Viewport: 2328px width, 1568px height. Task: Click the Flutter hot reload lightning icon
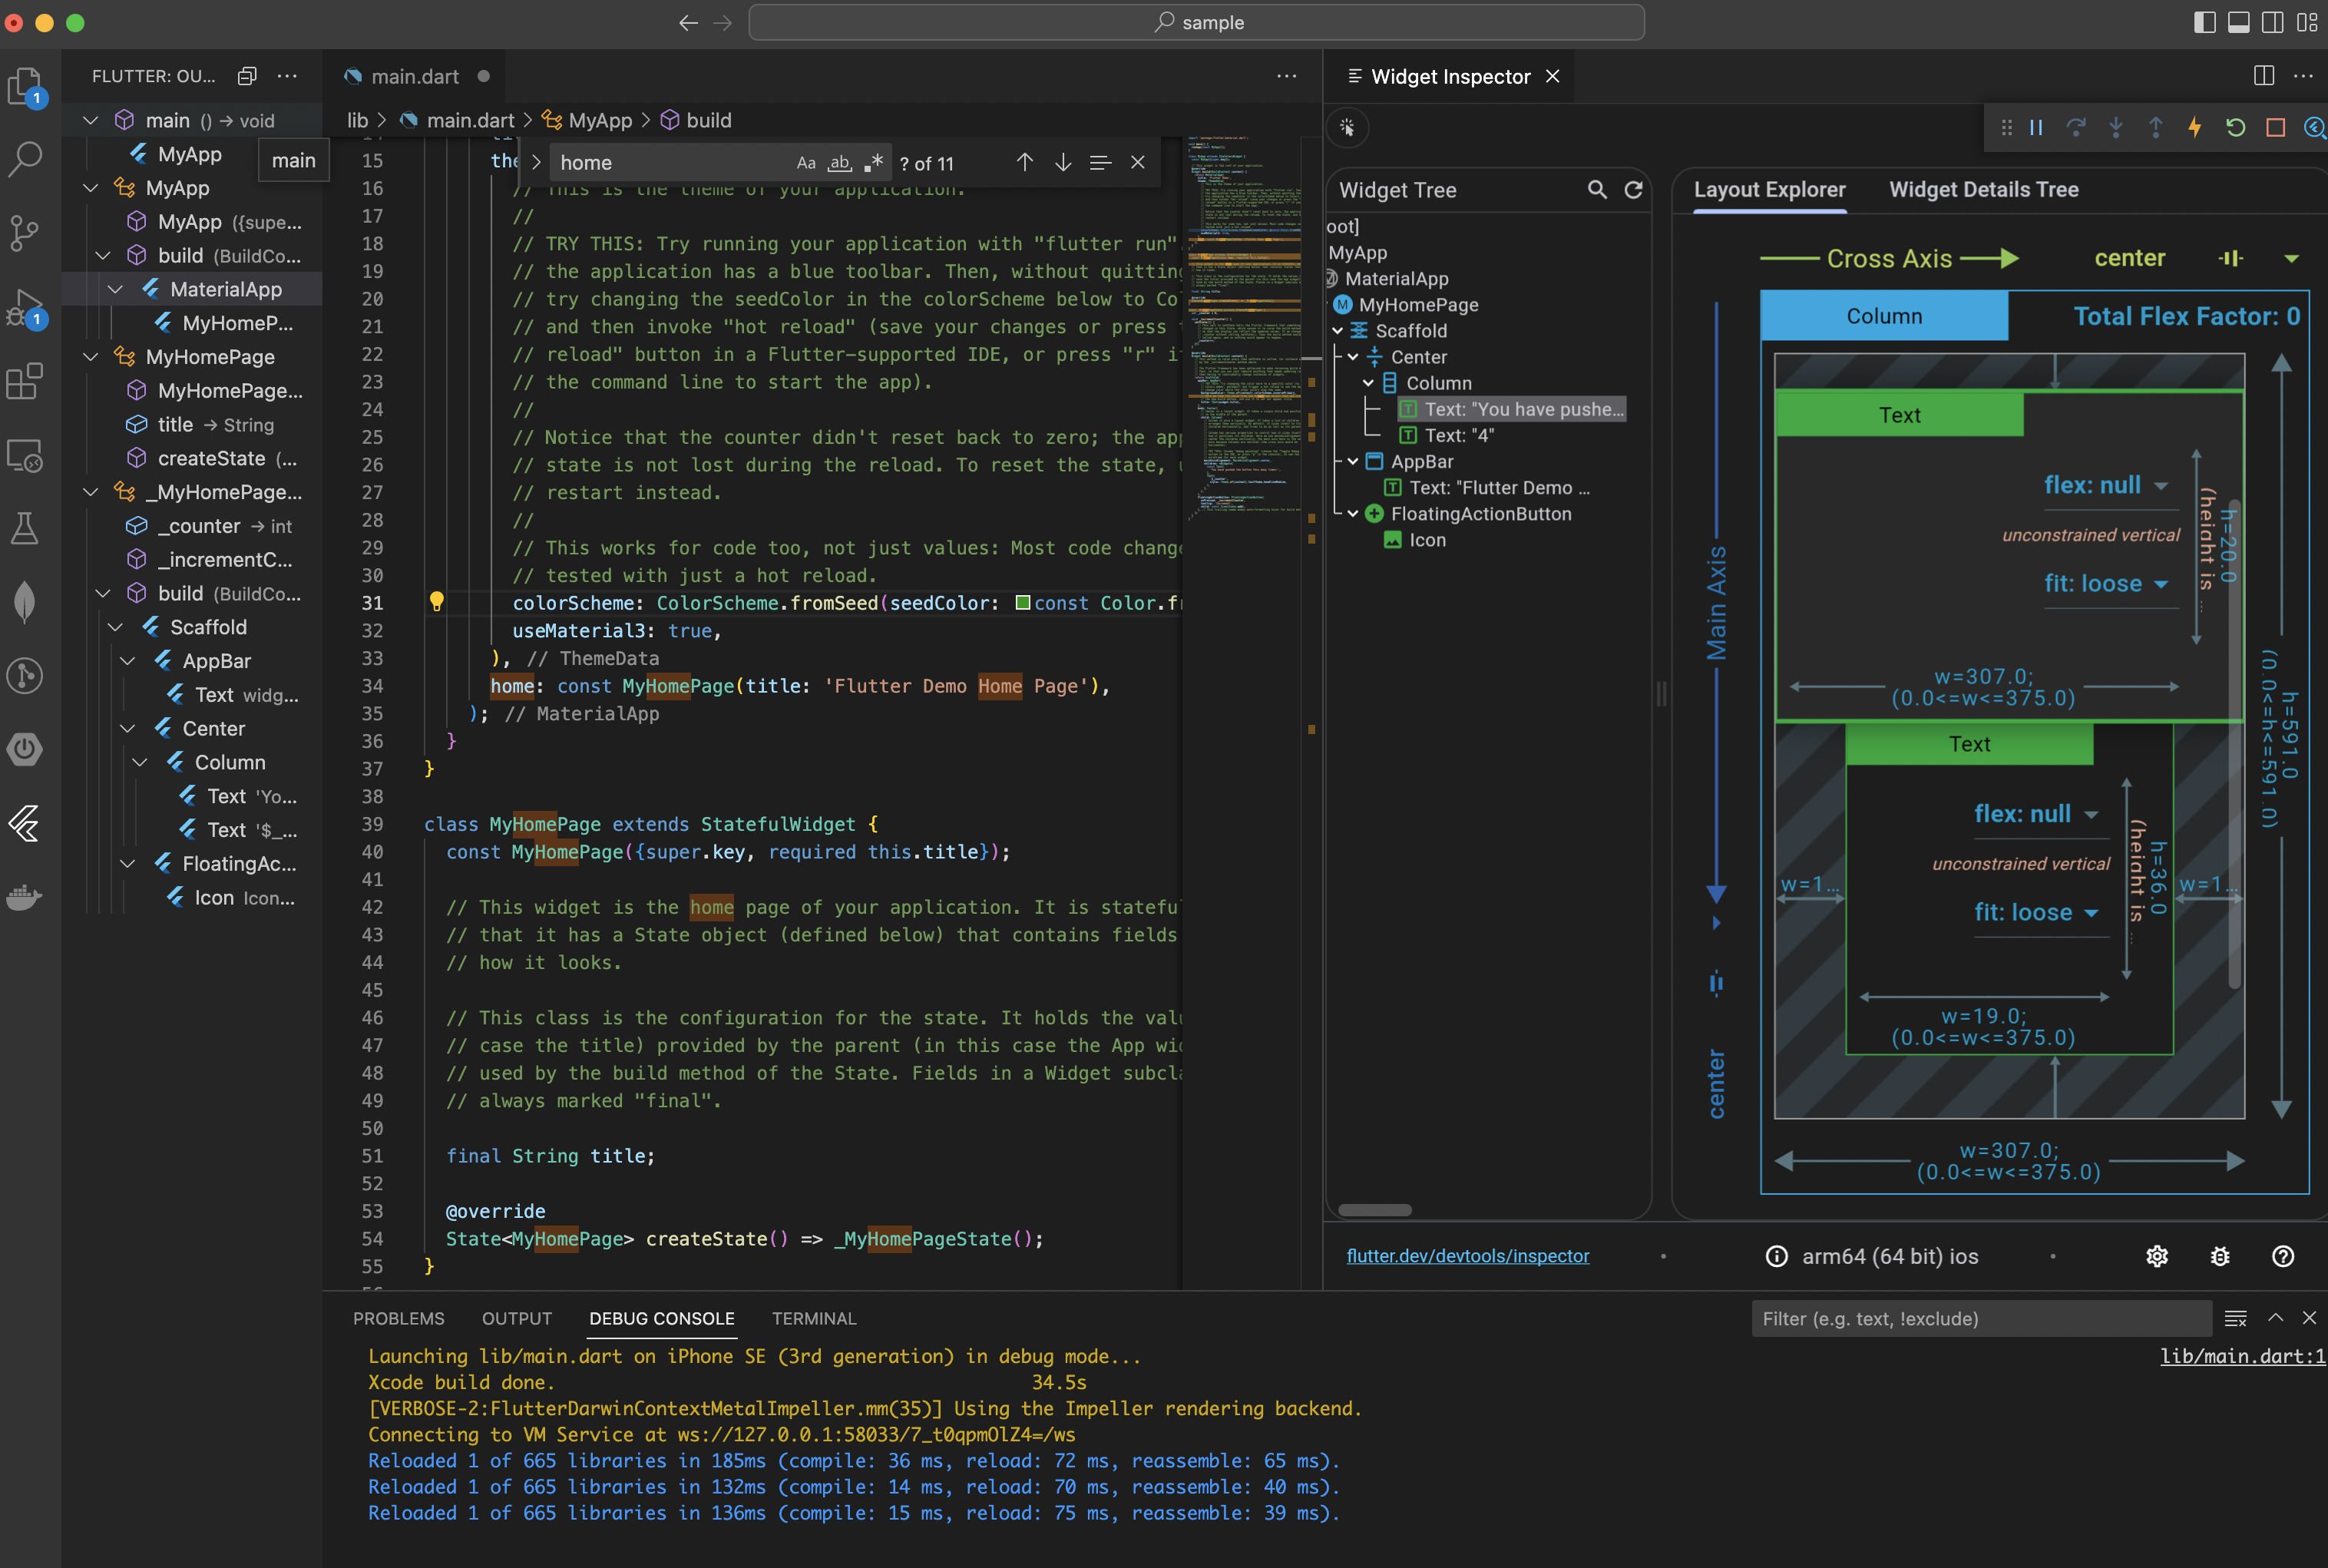point(2195,127)
